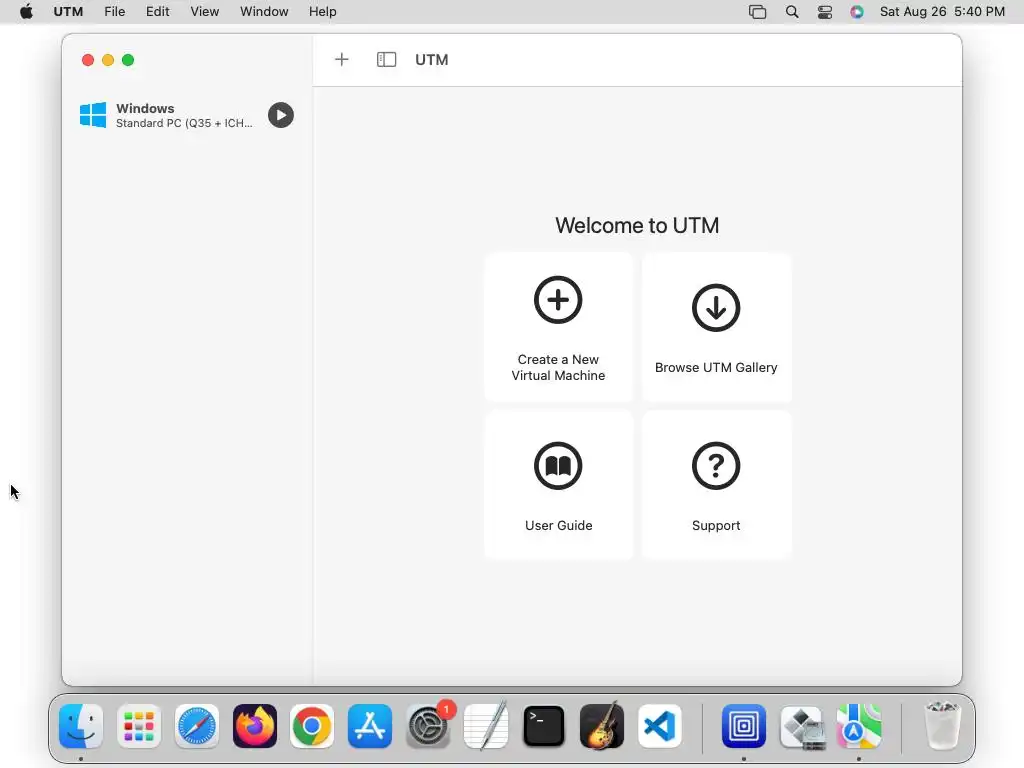This screenshot has height=768, width=1024.
Task: Launch Google Chrome from the Dock
Action: [312, 726]
